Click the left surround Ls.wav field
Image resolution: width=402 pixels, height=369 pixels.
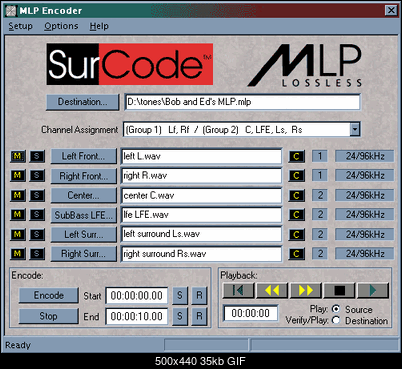point(201,234)
